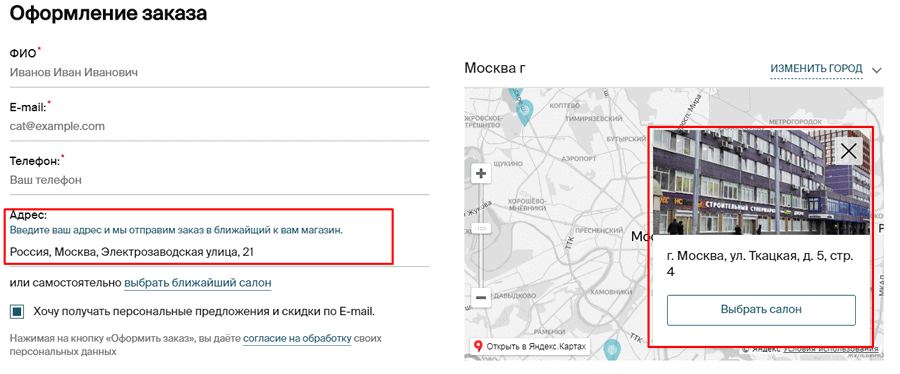900x374 pixels.
Task: Click Открыть в Яндекс.Картах button
Action: (x=530, y=346)
